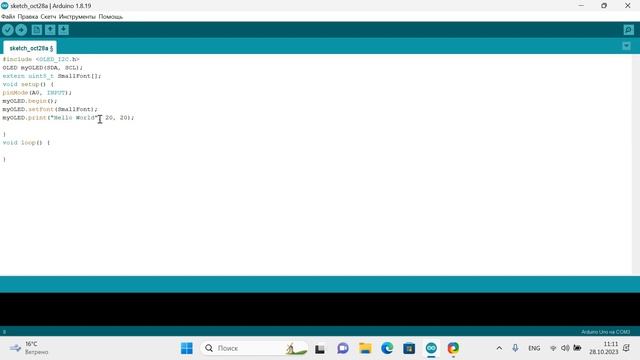Open the Помощь menu
Image resolution: width=640 pixels, height=360 pixels.
click(x=111, y=17)
